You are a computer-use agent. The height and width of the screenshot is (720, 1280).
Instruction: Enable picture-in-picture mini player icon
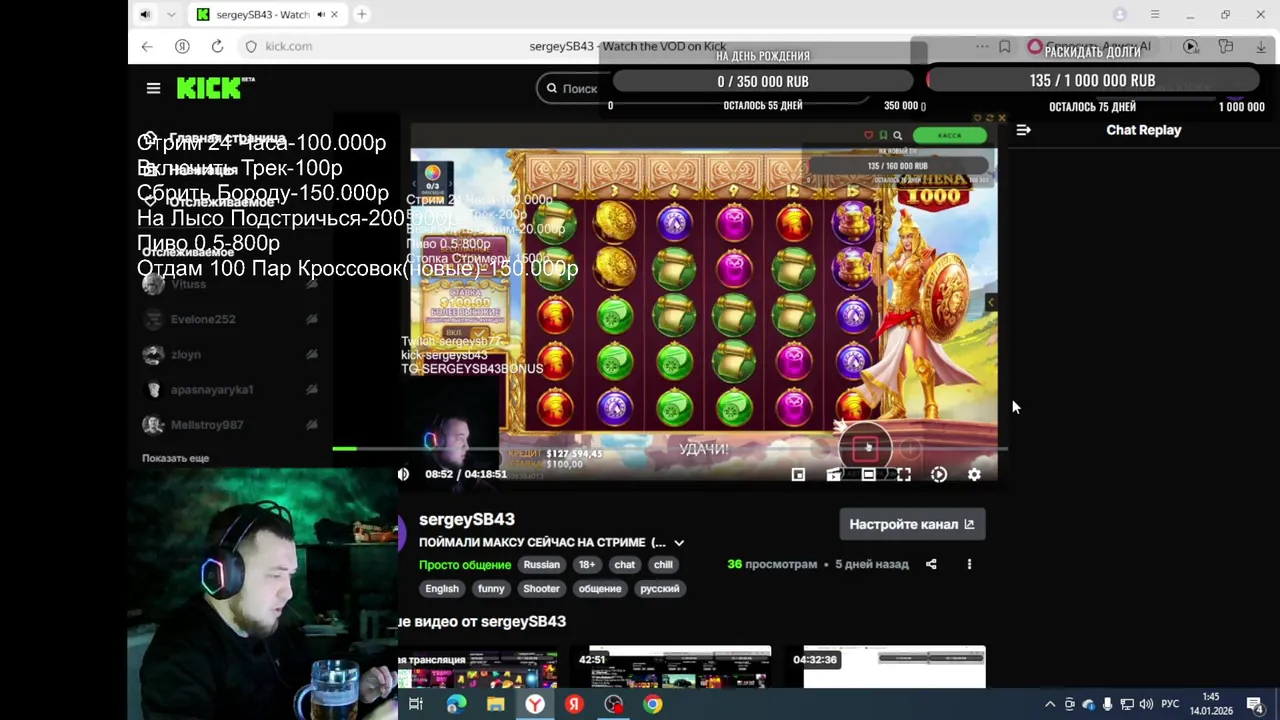798,475
